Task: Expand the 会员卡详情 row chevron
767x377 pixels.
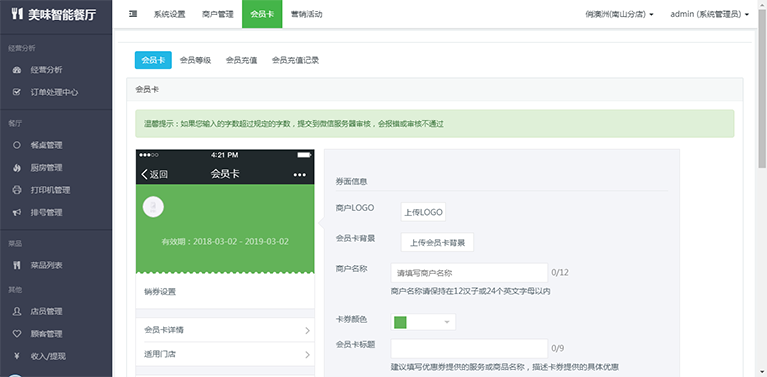Action: 307,331
